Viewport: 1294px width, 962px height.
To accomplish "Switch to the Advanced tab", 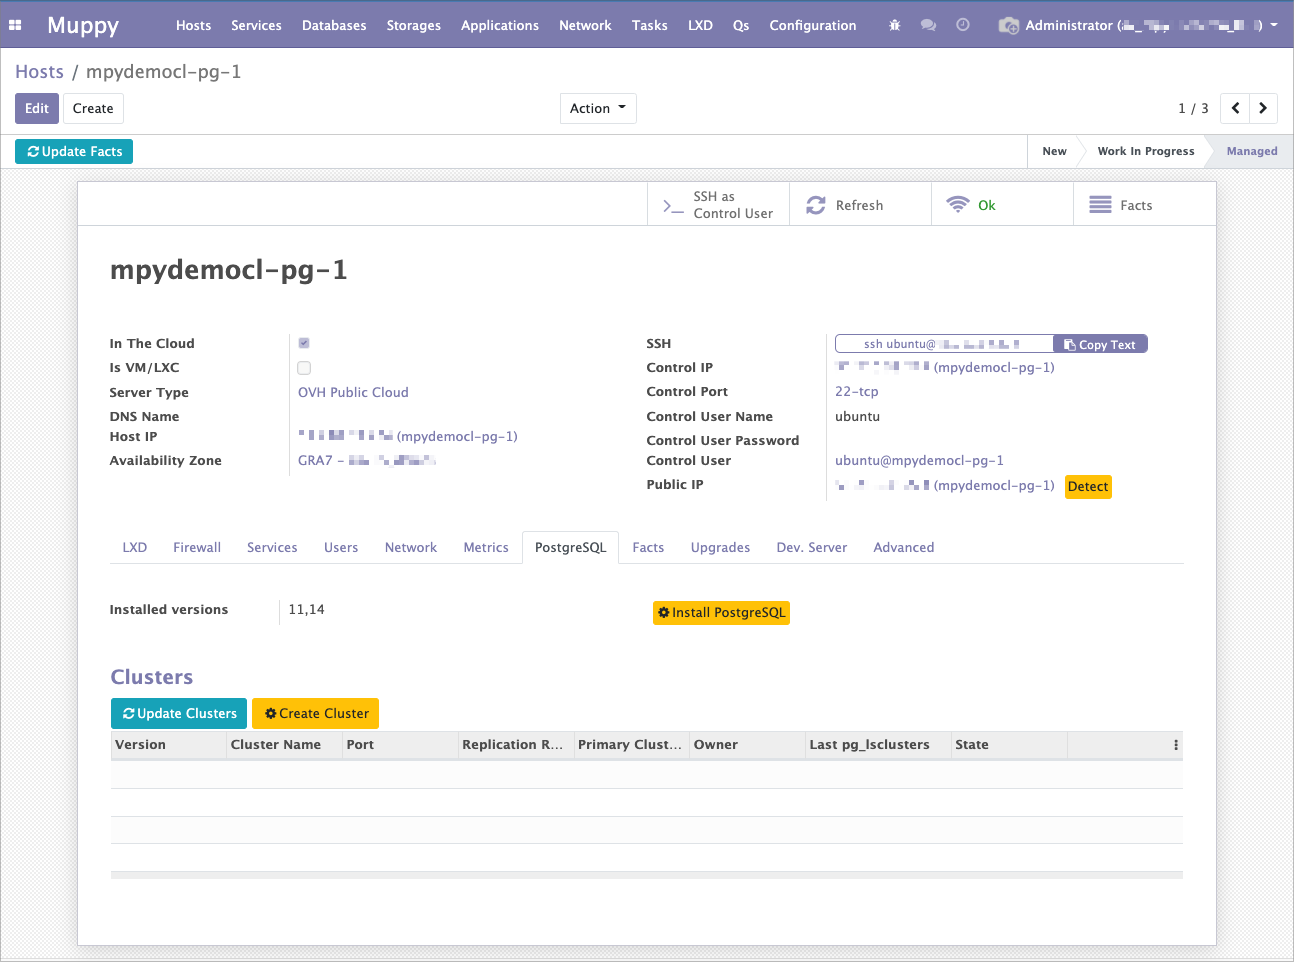I will point(904,547).
